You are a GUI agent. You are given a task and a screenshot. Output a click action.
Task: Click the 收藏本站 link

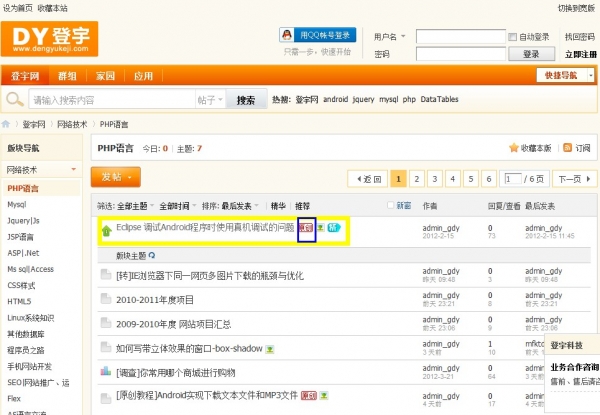(x=53, y=8)
